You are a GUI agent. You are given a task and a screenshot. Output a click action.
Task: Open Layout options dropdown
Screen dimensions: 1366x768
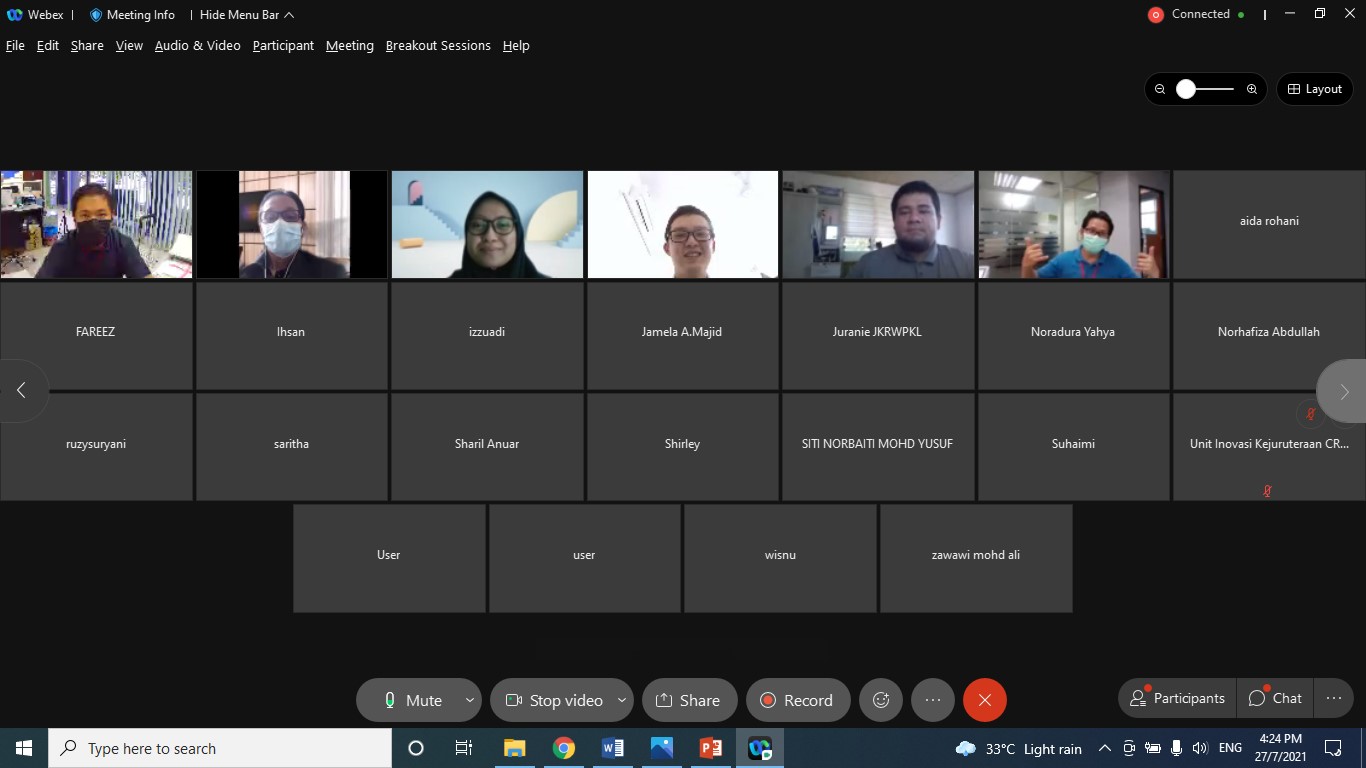click(1314, 89)
